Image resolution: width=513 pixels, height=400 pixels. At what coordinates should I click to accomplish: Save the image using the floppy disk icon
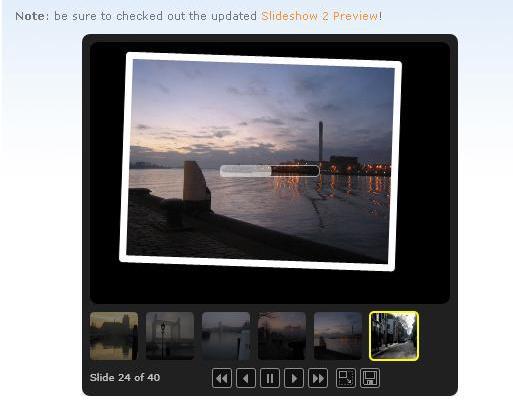click(x=370, y=378)
